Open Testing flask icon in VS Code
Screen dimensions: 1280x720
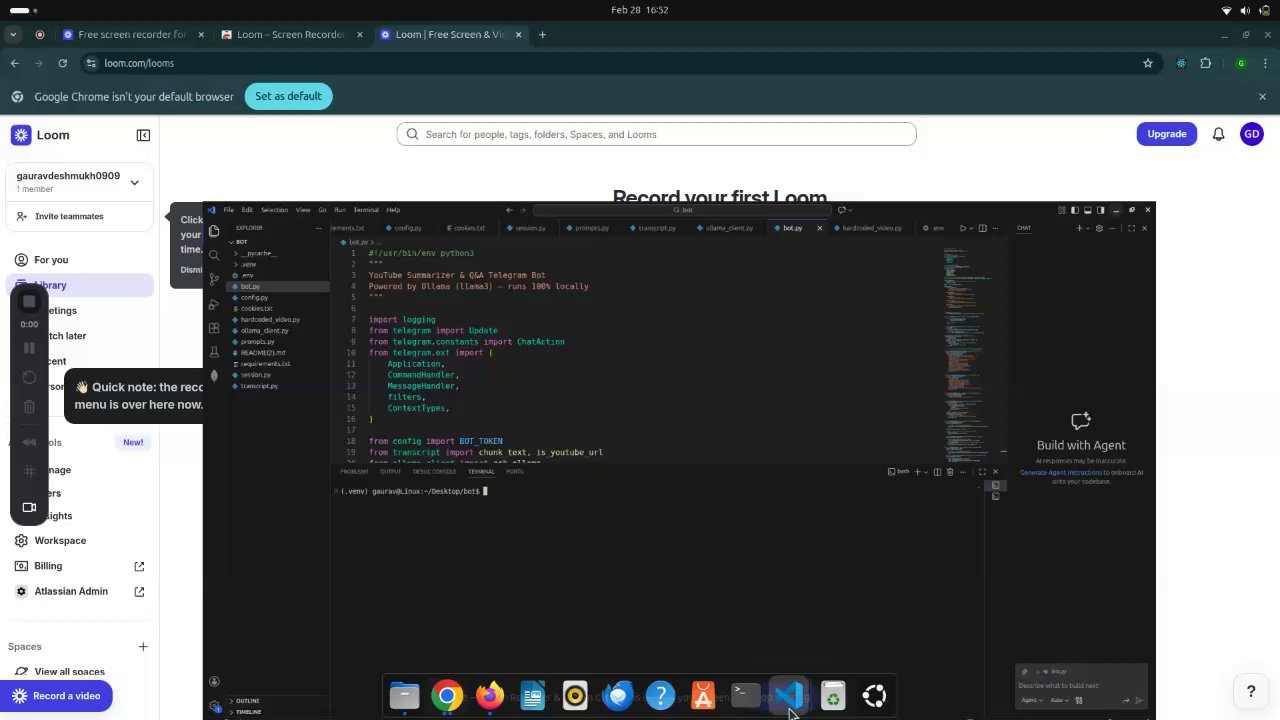pos(214,352)
